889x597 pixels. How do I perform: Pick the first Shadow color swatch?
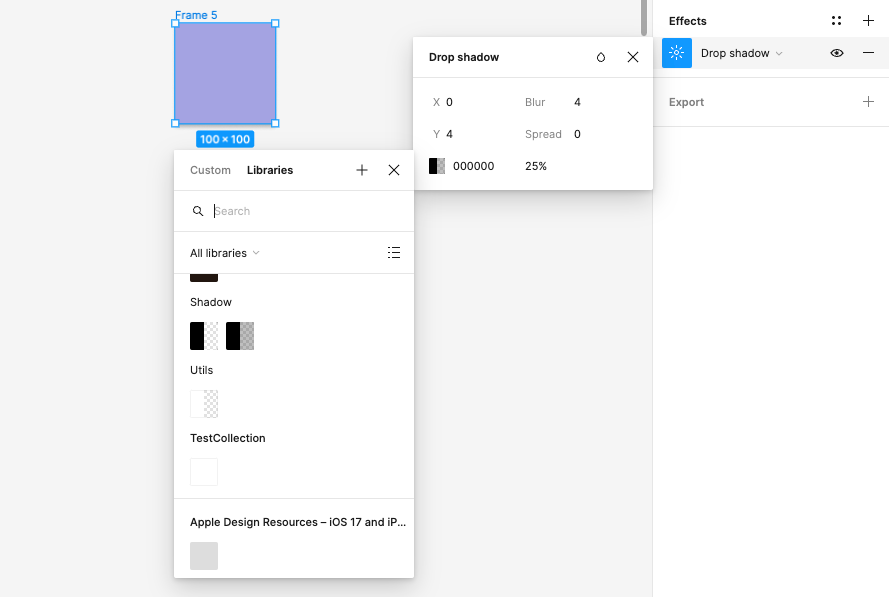204,336
